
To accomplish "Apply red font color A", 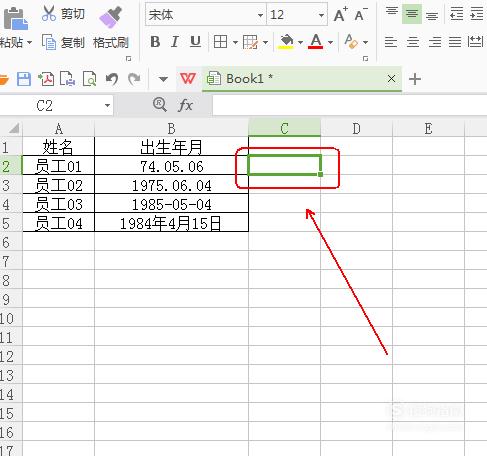I will click(316, 42).
